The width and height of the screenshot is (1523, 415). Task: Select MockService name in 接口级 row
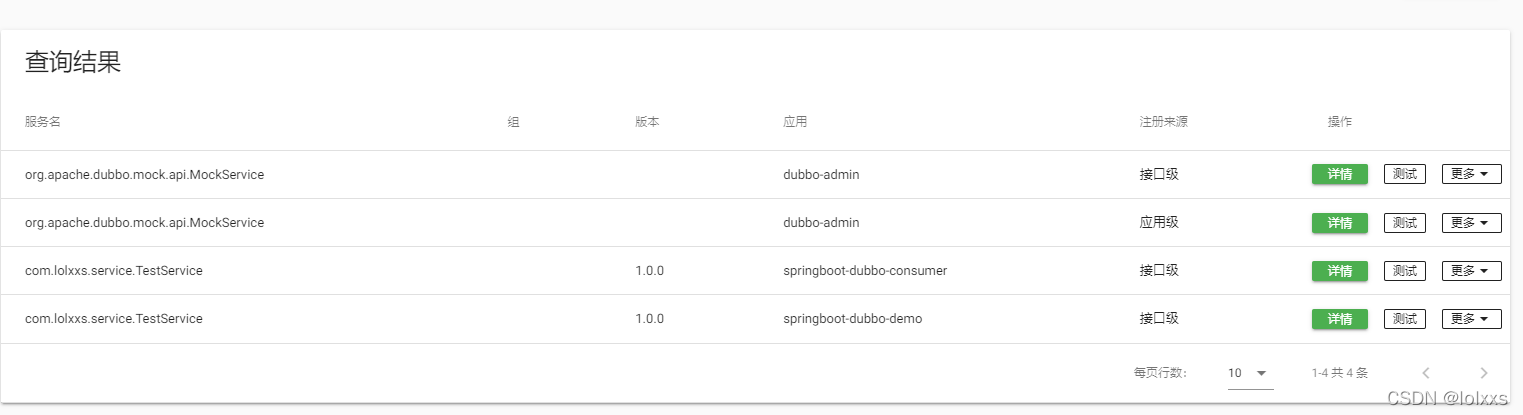pyautogui.click(x=144, y=174)
